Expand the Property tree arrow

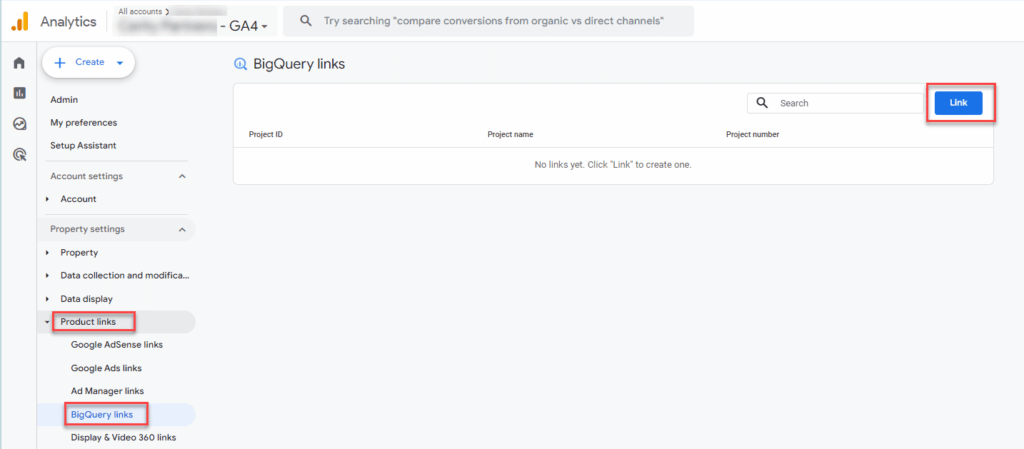48,253
